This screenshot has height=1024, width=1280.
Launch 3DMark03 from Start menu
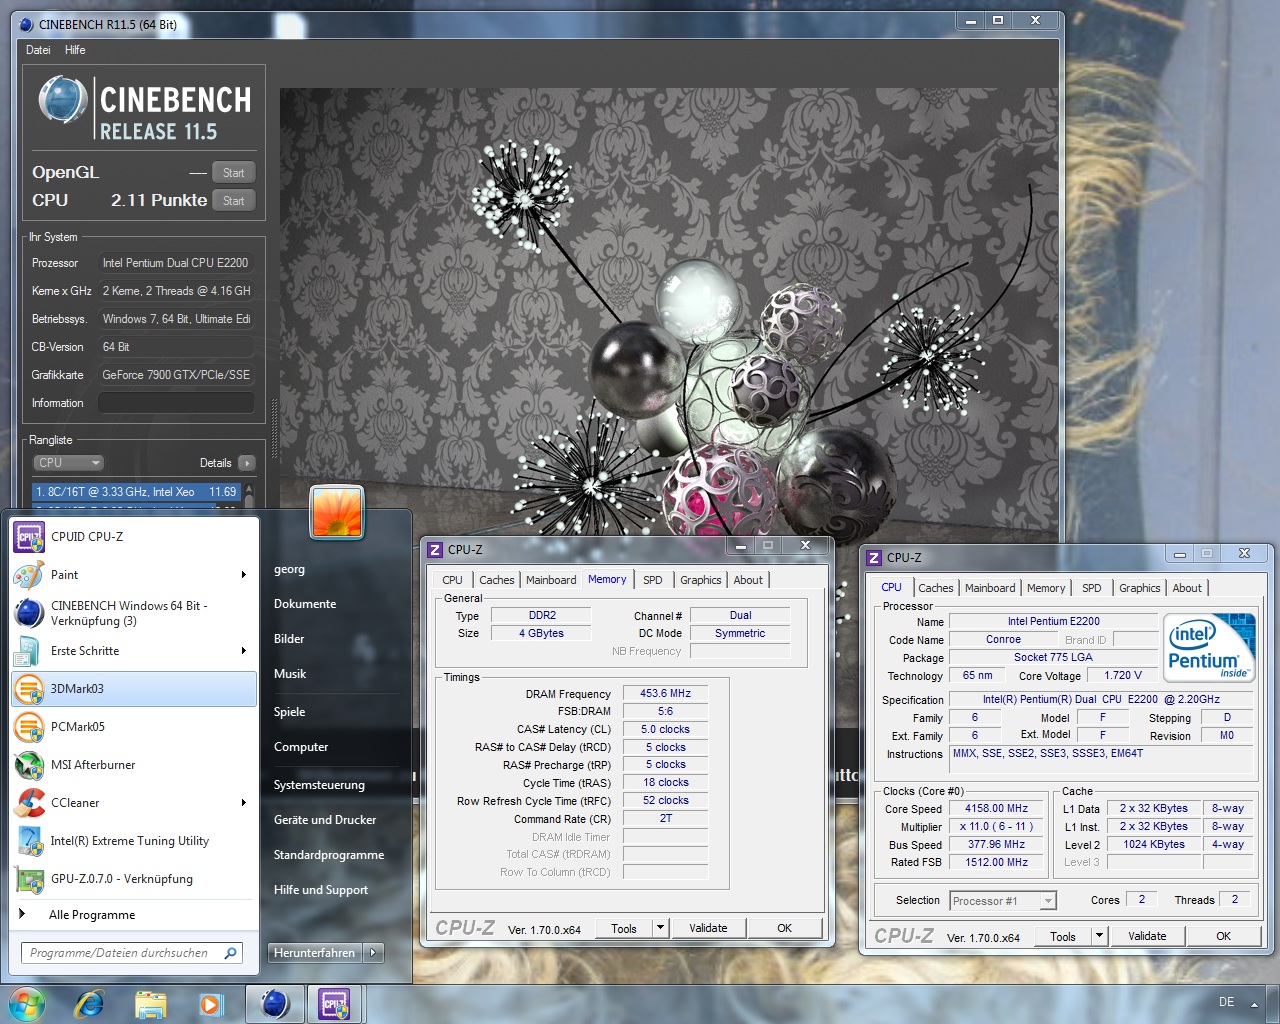click(134, 689)
